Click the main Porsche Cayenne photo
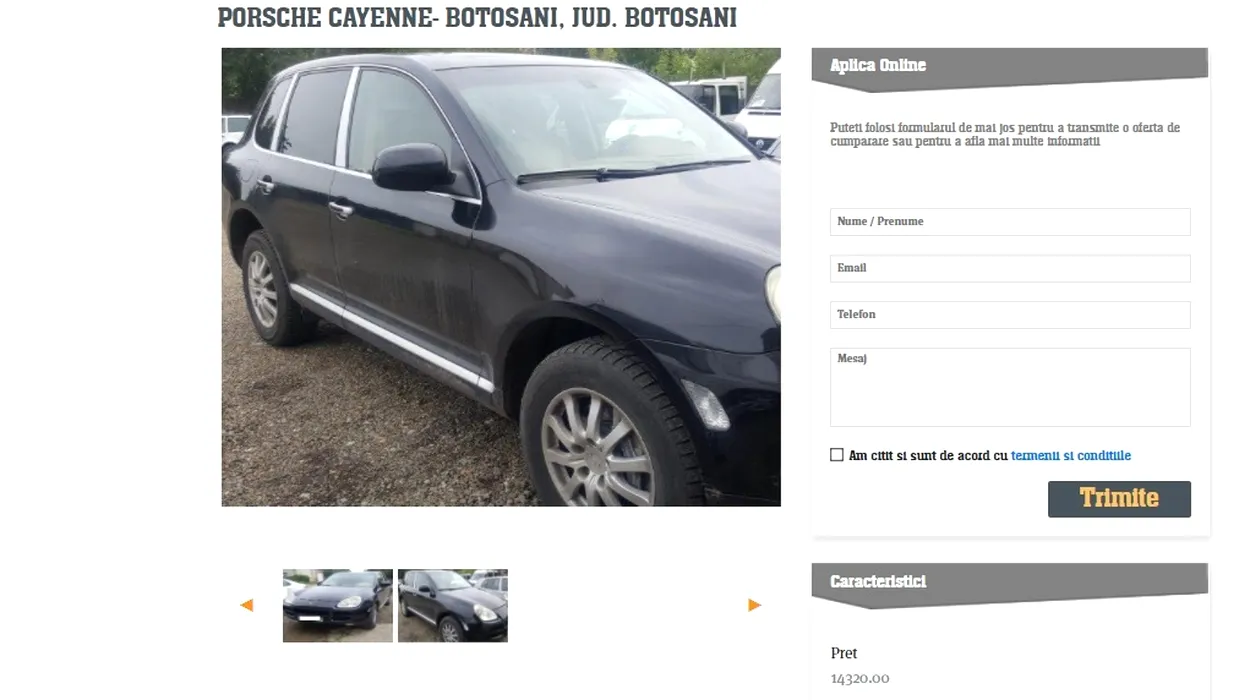Screen dimensions: 1239x700 click(x=501, y=277)
